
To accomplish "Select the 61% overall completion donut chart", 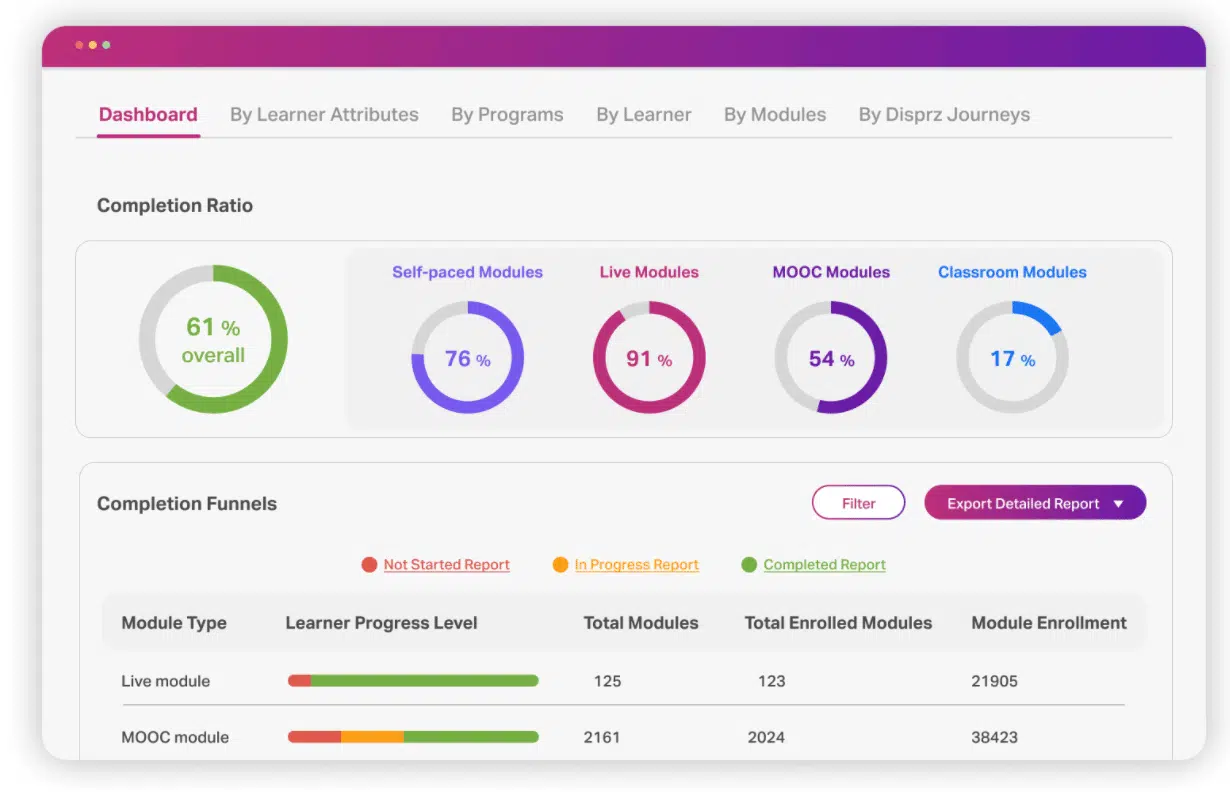I will [213, 339].
